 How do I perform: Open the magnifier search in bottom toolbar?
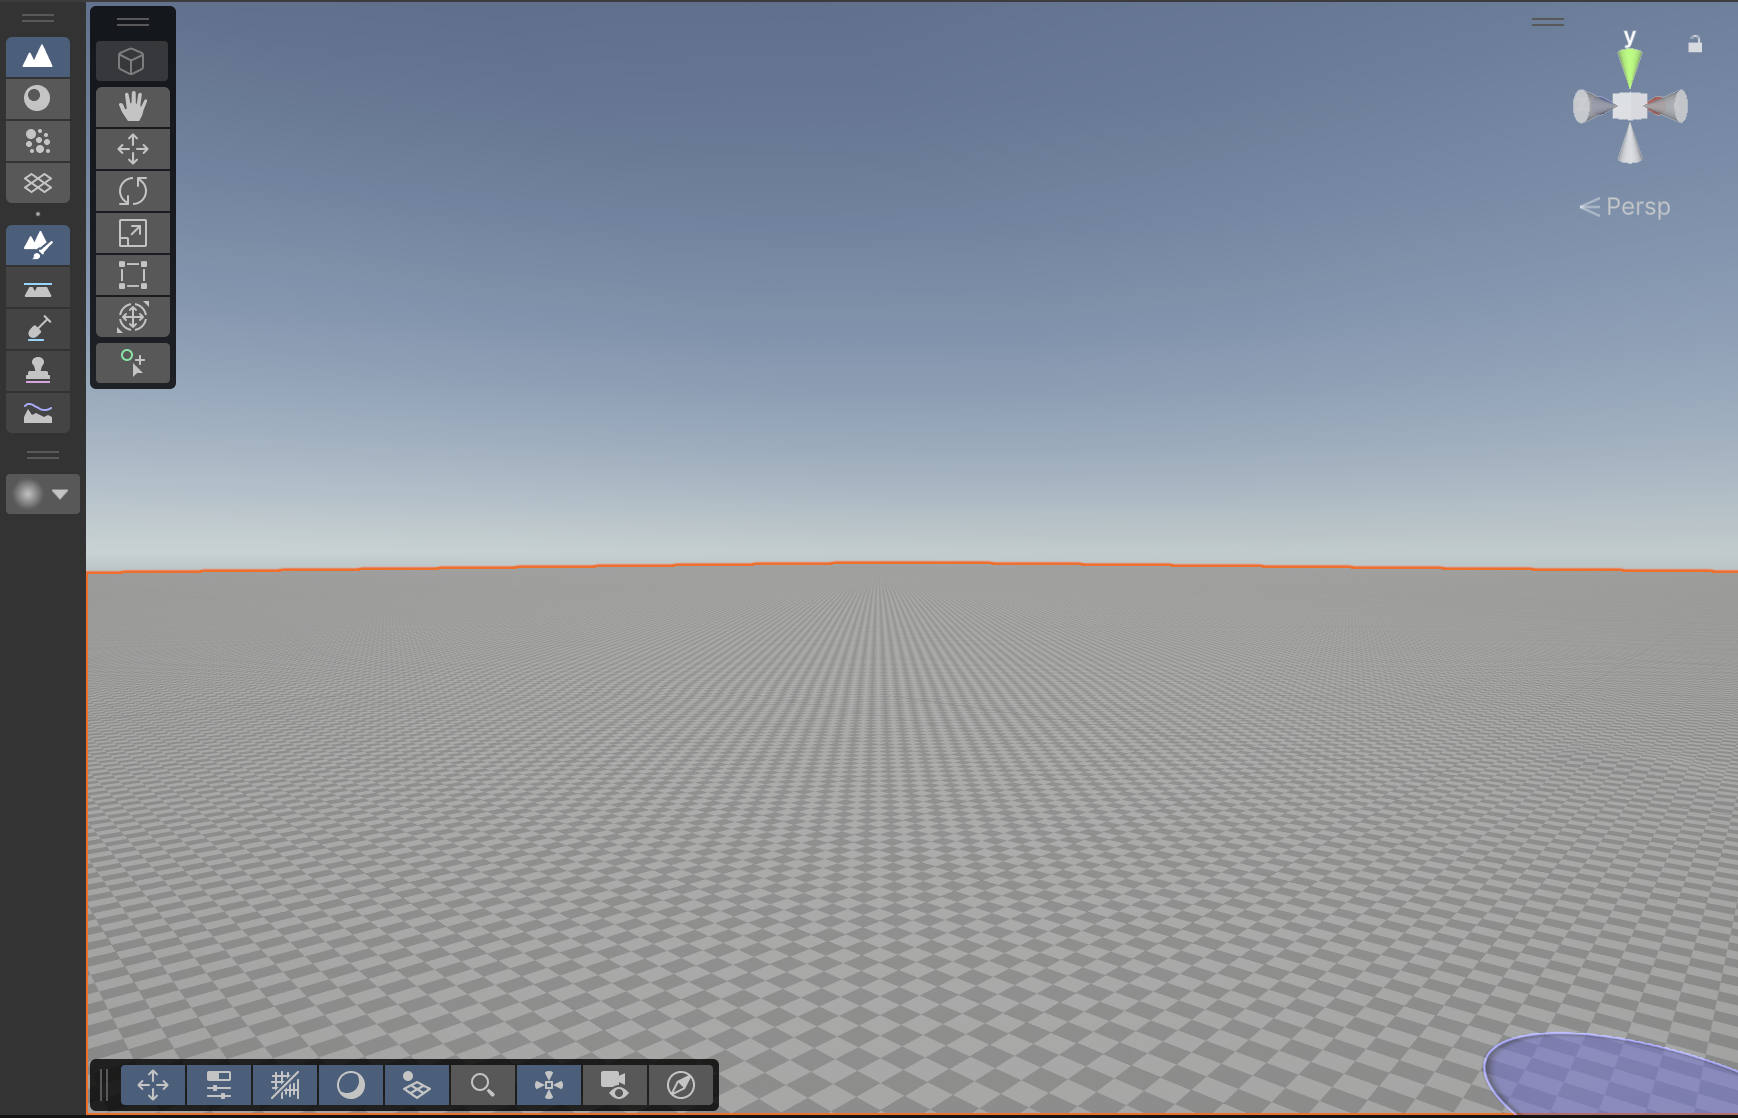coord(482,1085)
